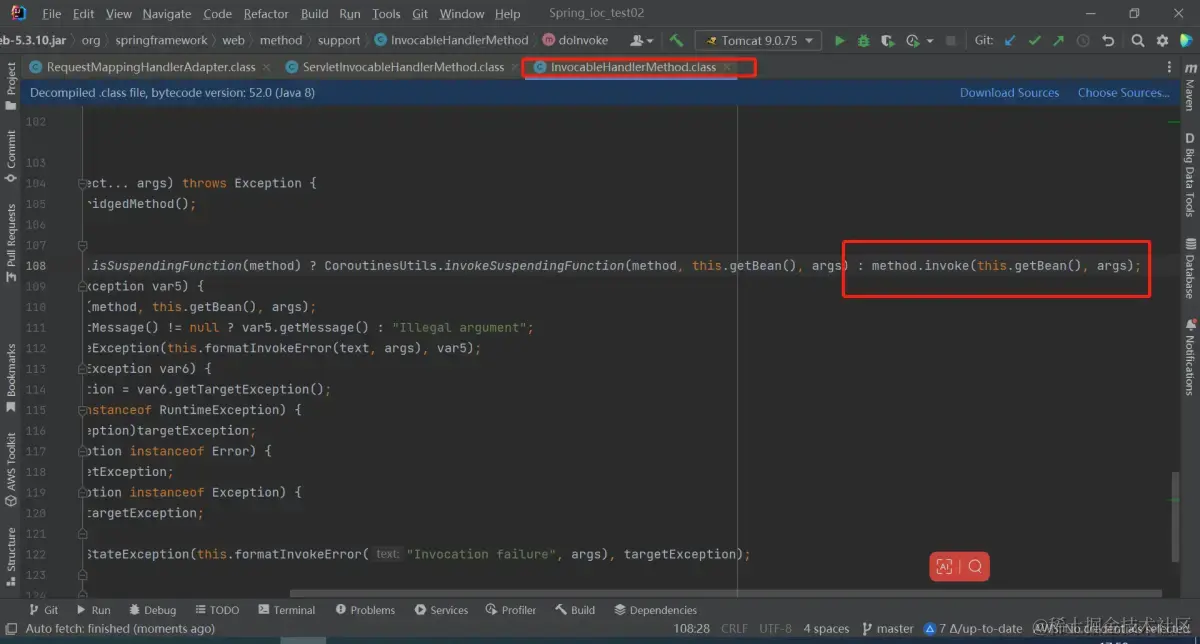Screen dimensions: 1200x644
Task: Close the InvocableHandlerMethod.class tab
Action: click(x=728, y=67)
